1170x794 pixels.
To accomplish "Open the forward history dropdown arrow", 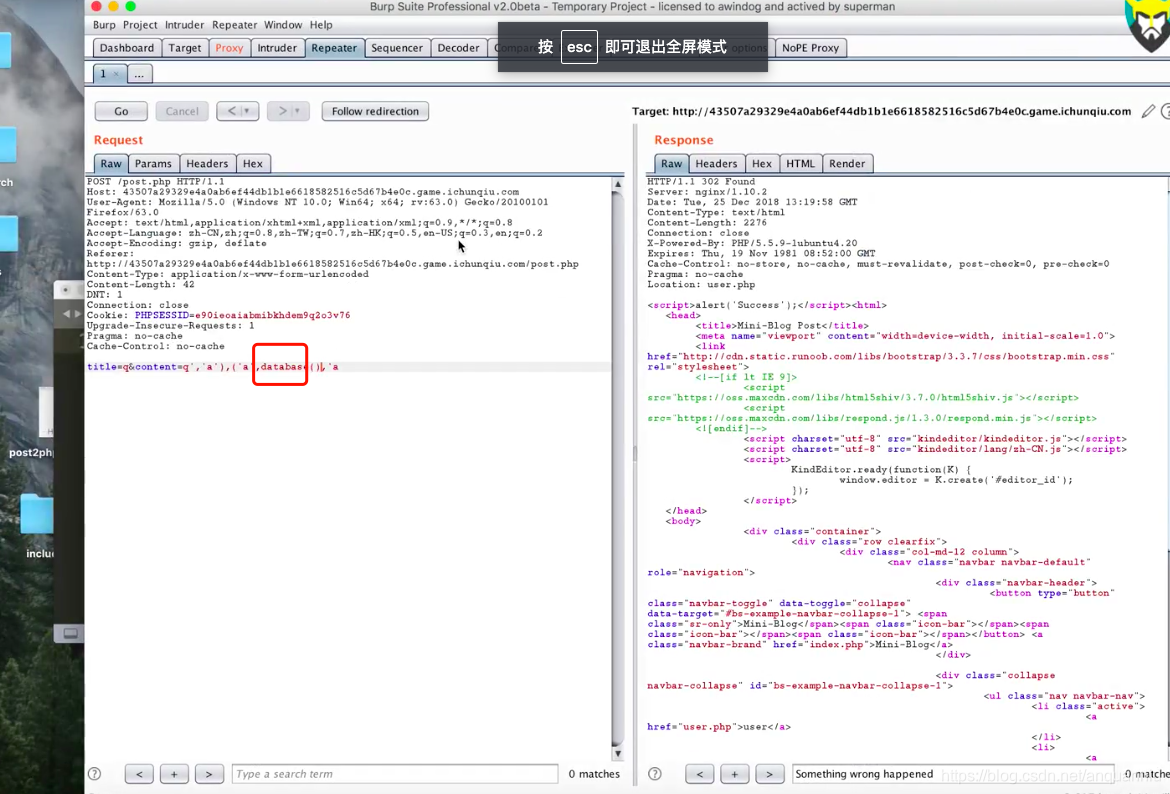I will 299,111.
